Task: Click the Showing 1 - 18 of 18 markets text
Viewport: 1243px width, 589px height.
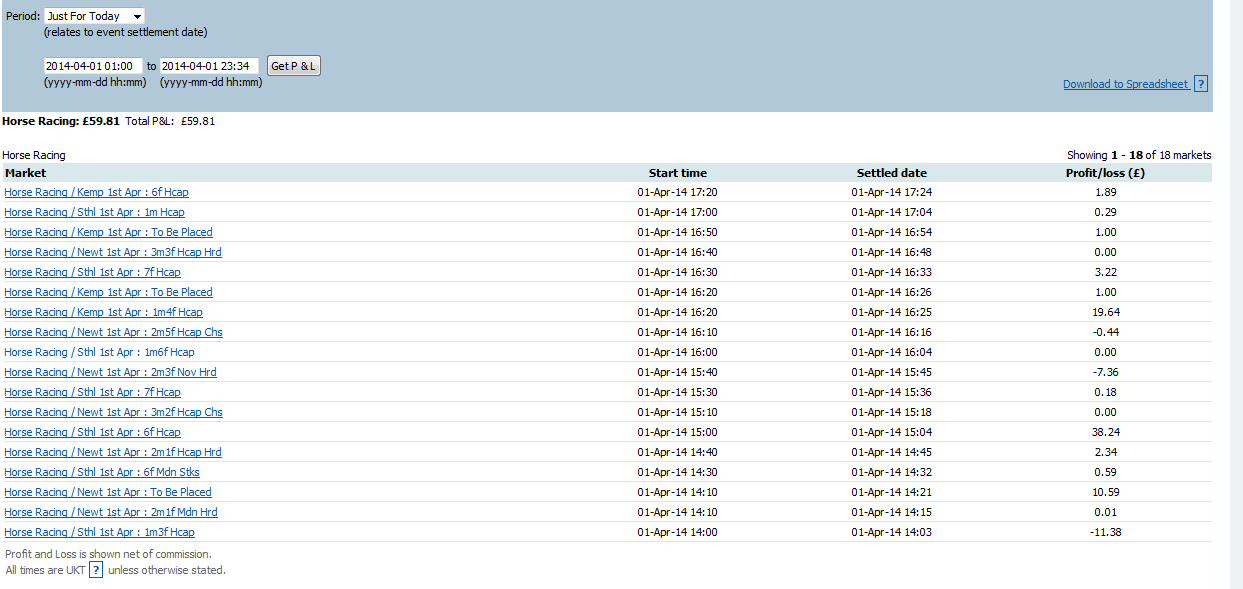Action: [x=1139, y=155]
